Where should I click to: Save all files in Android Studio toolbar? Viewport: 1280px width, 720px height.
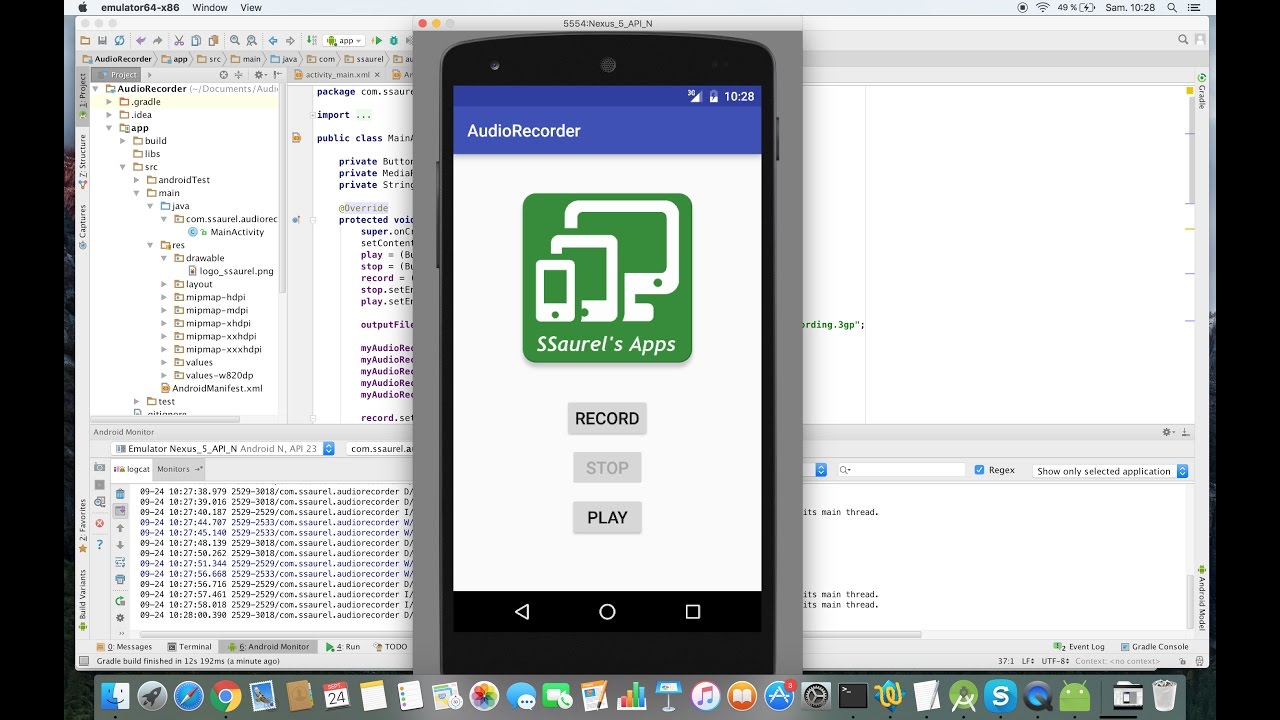pyautogui.click(x=102, y=40)
